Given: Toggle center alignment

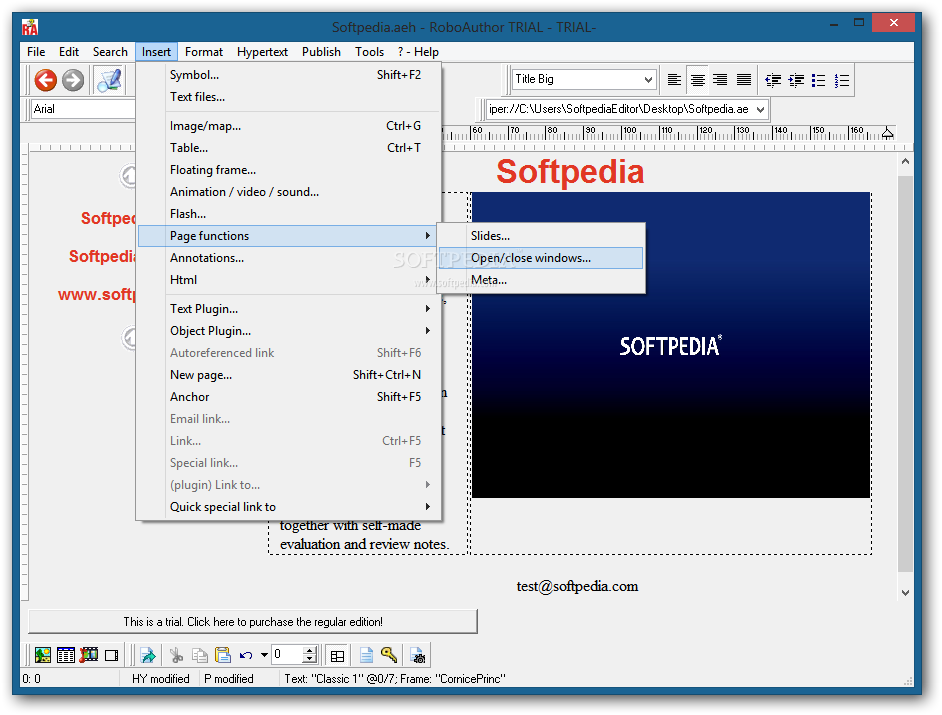Looking at the screenshot, I should pyautogui.click(x=697, y=79).
